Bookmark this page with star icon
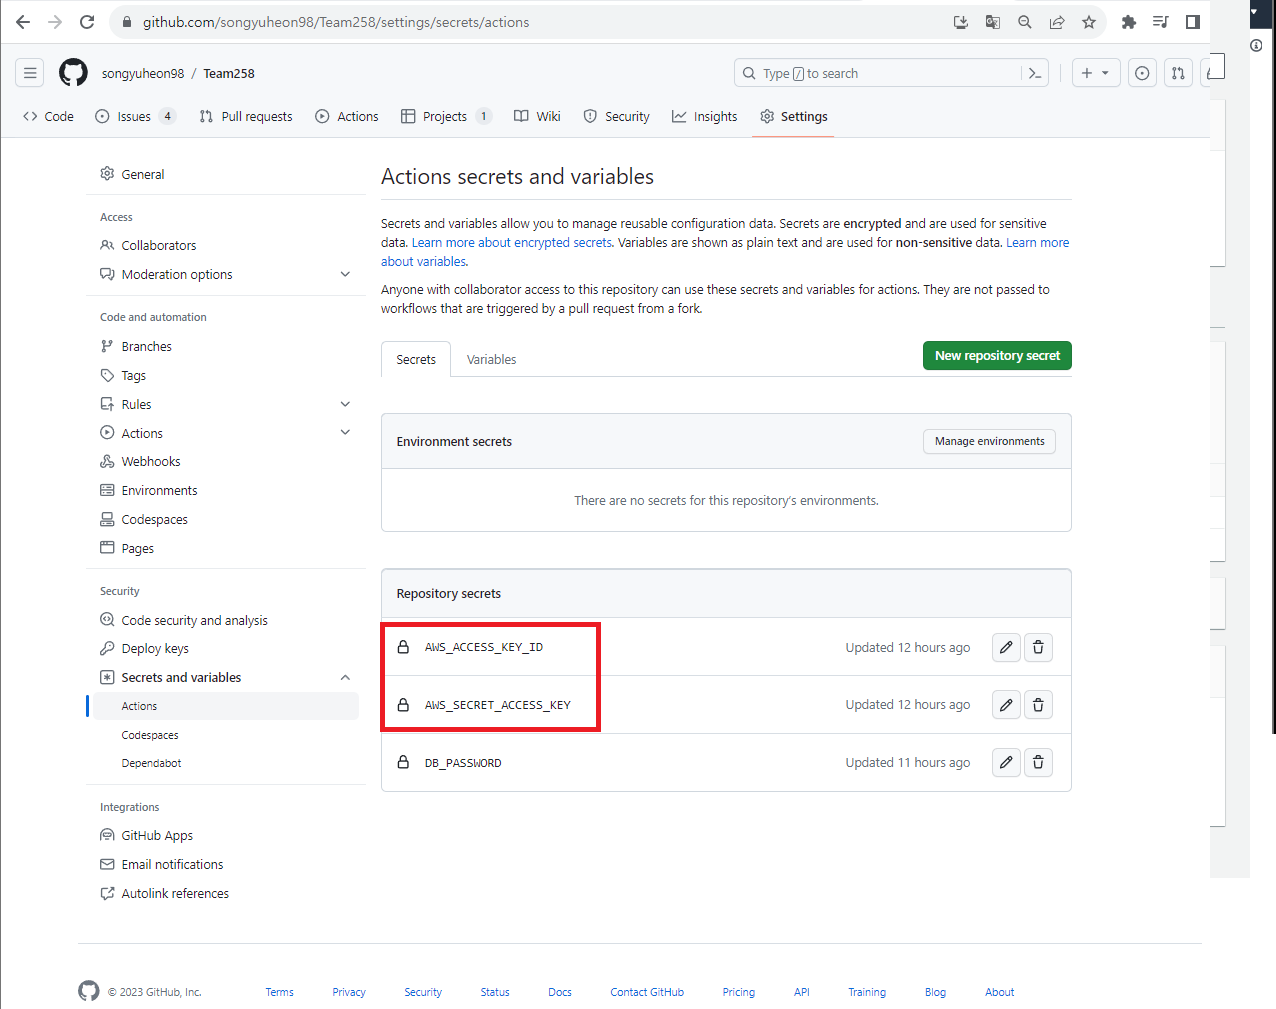The image size is (1276, 1009). [1089, 22]
